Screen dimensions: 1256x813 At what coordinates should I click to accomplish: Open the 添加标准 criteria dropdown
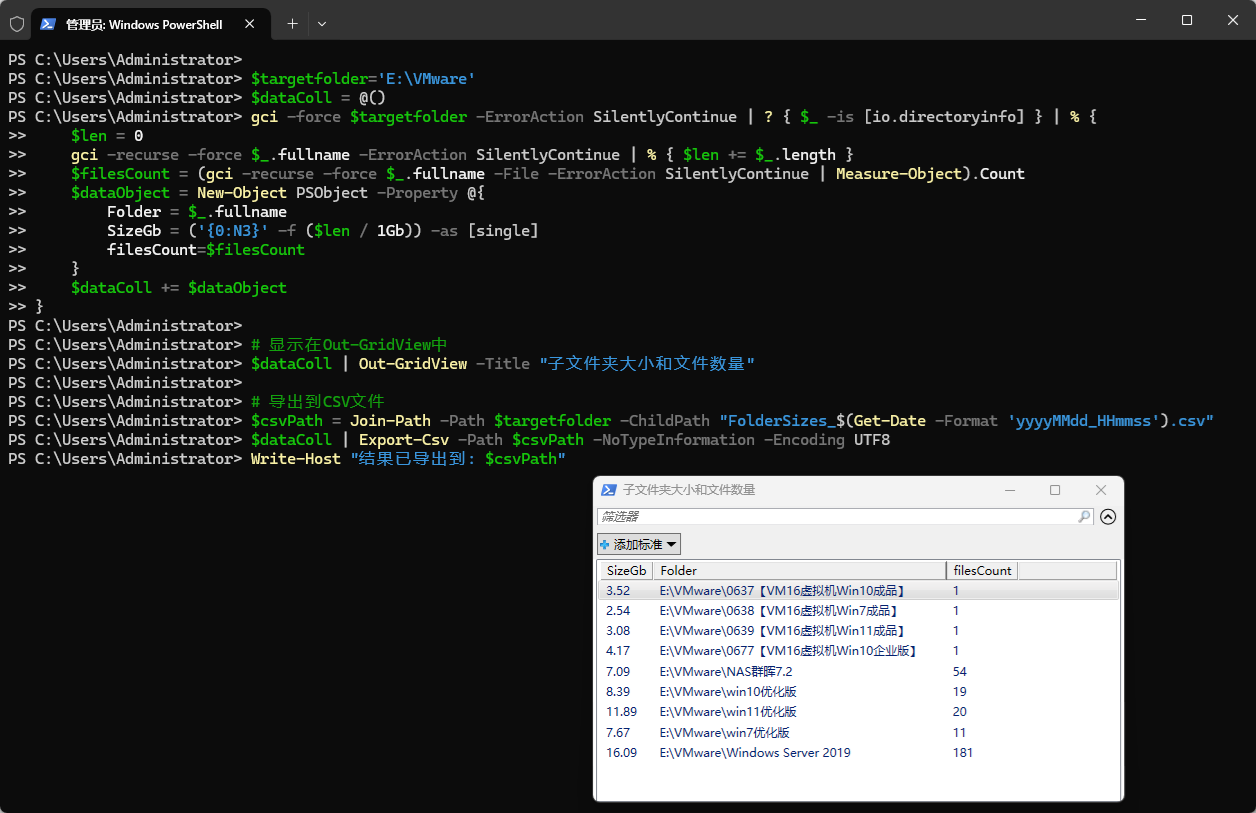639,545
